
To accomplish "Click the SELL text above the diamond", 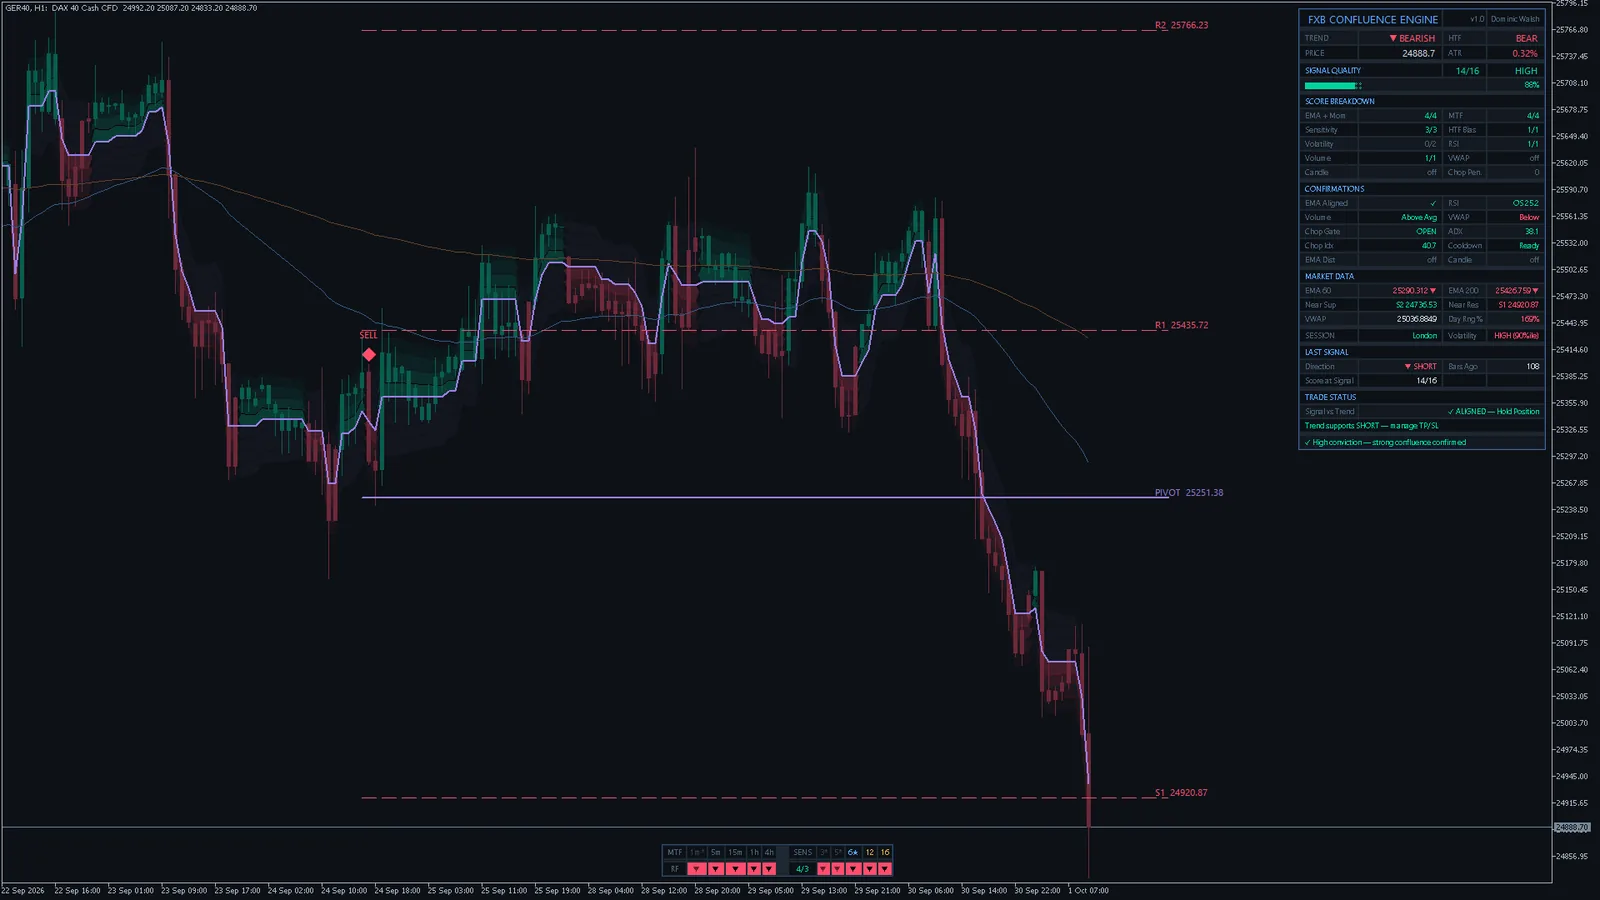I will 369,335.
